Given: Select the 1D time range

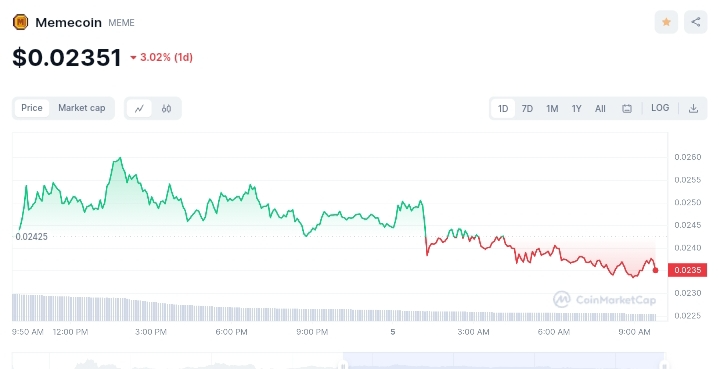Looking at the screenshot, I should (503, 109).
